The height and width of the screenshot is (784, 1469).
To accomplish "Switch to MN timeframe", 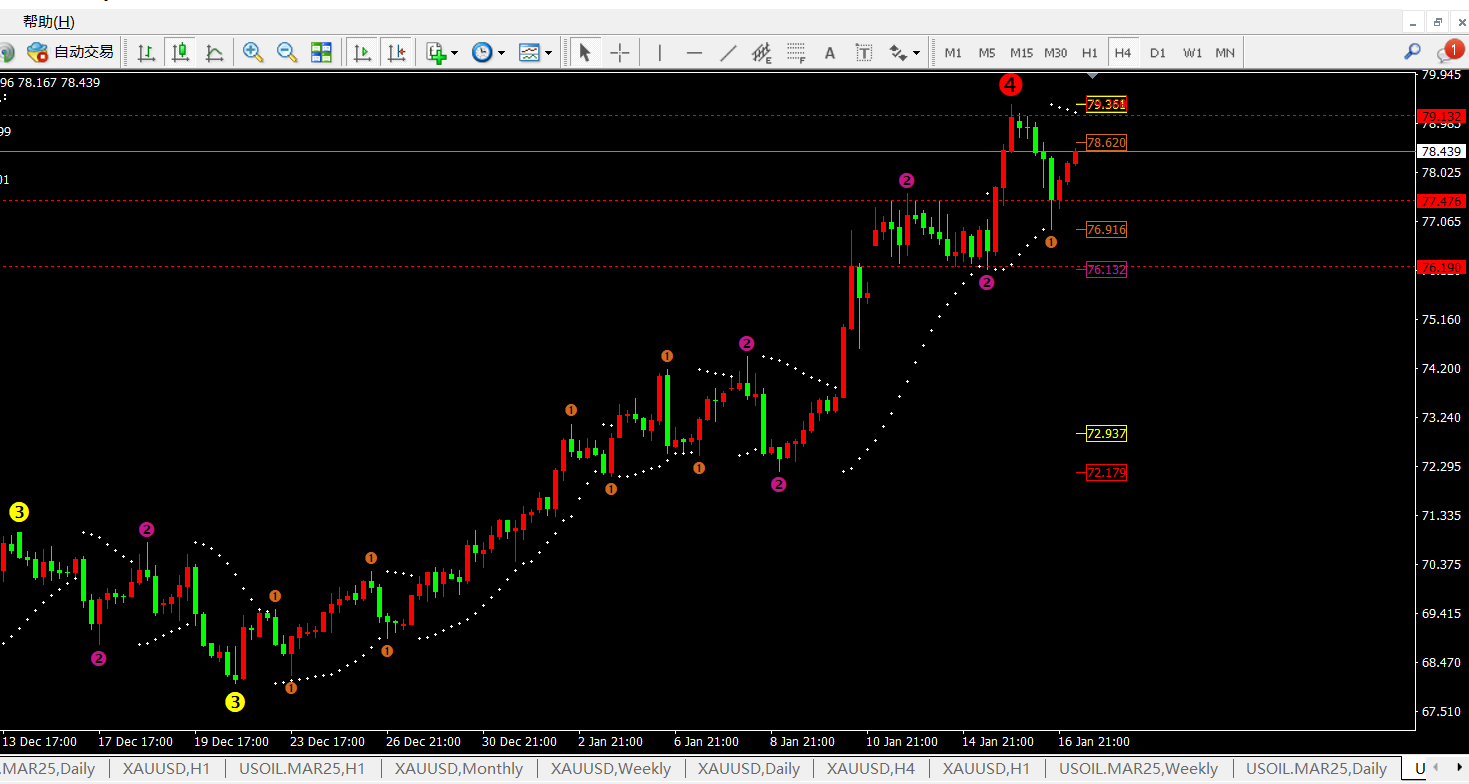I will pos(1225,53).
